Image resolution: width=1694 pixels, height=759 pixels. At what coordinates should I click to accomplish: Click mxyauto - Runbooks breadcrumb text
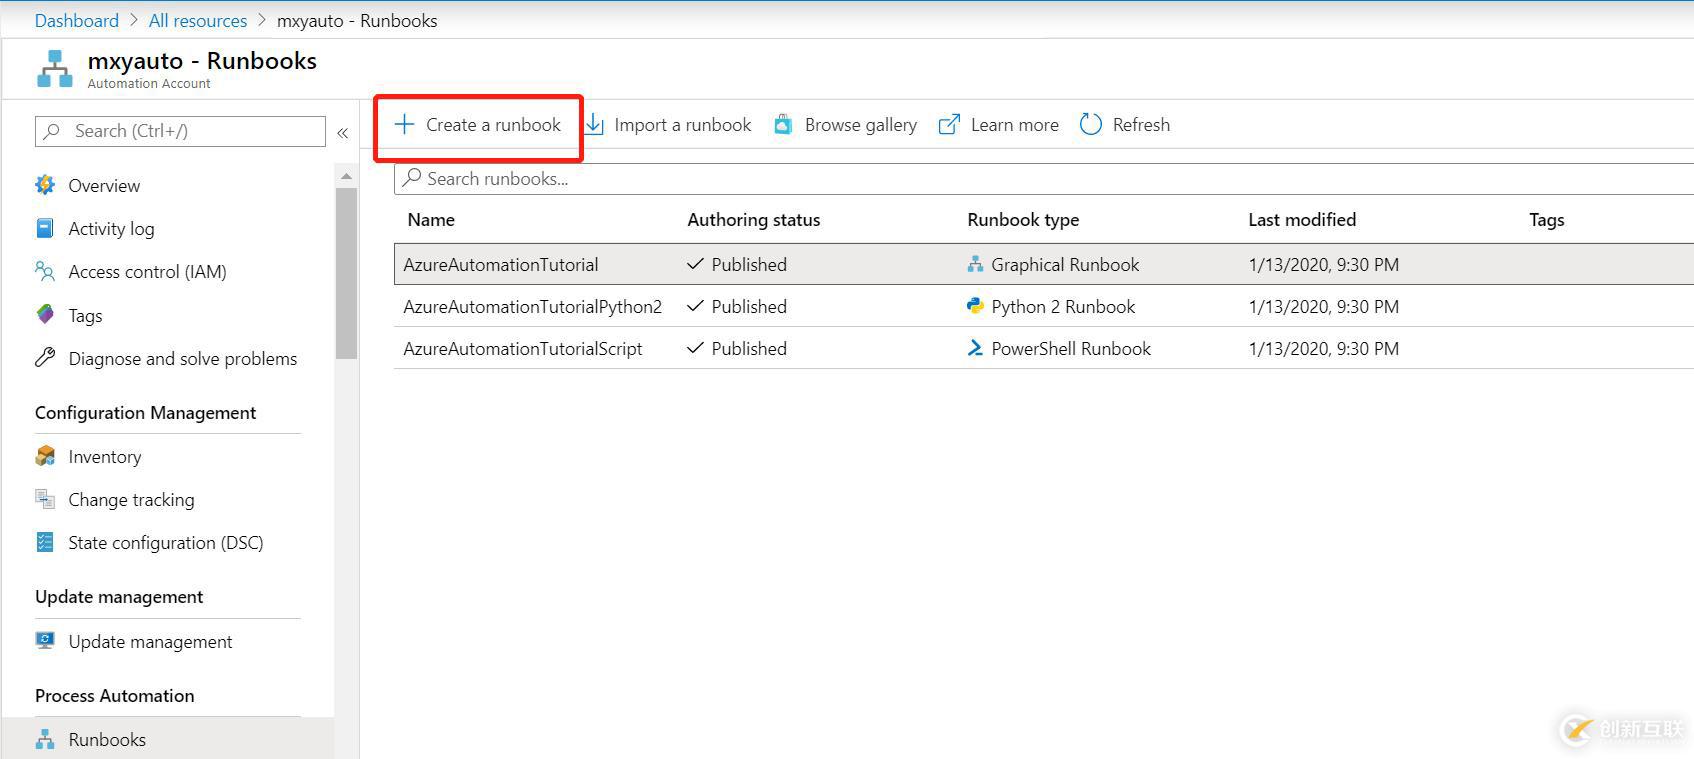point(357,20)
